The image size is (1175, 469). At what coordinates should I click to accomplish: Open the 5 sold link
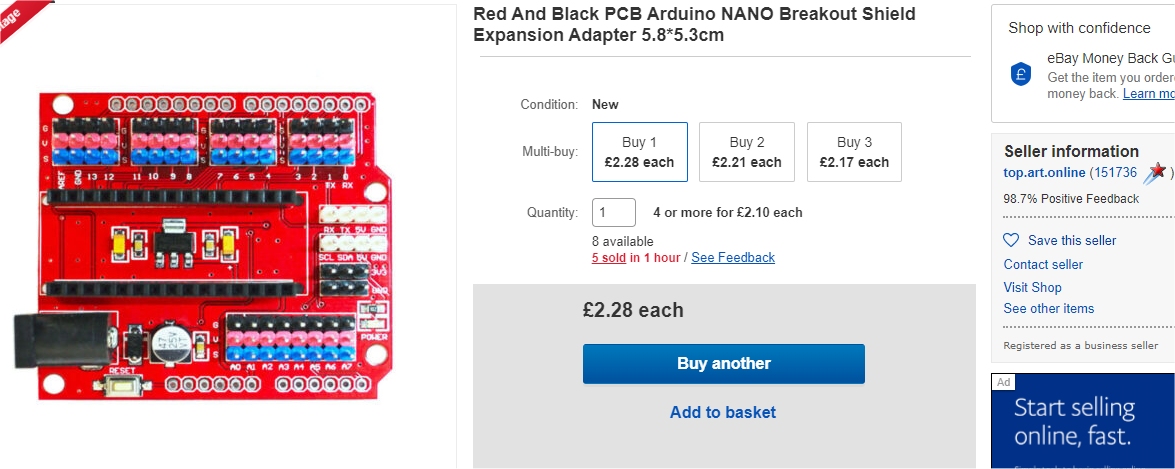609,257
